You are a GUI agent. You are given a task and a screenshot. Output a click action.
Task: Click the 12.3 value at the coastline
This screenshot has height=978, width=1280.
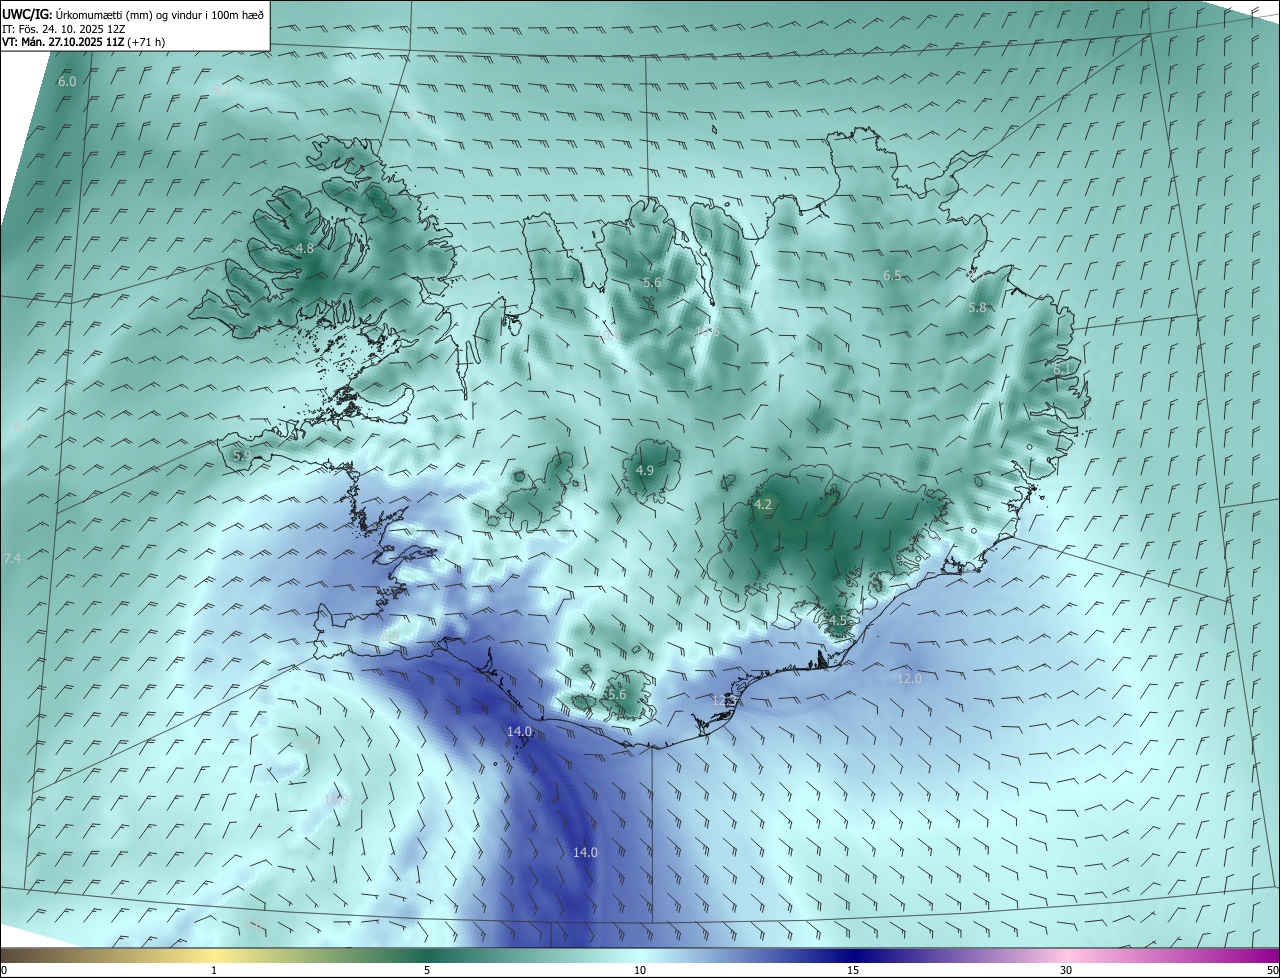click(724, 700)
